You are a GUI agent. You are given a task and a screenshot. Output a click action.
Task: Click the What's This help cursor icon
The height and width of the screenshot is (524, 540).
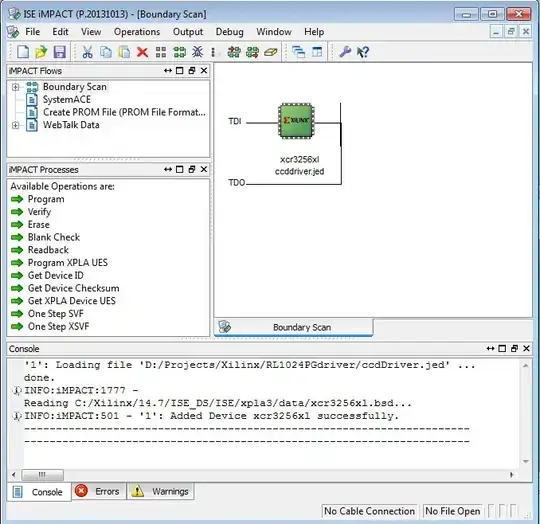coord(363,52)
